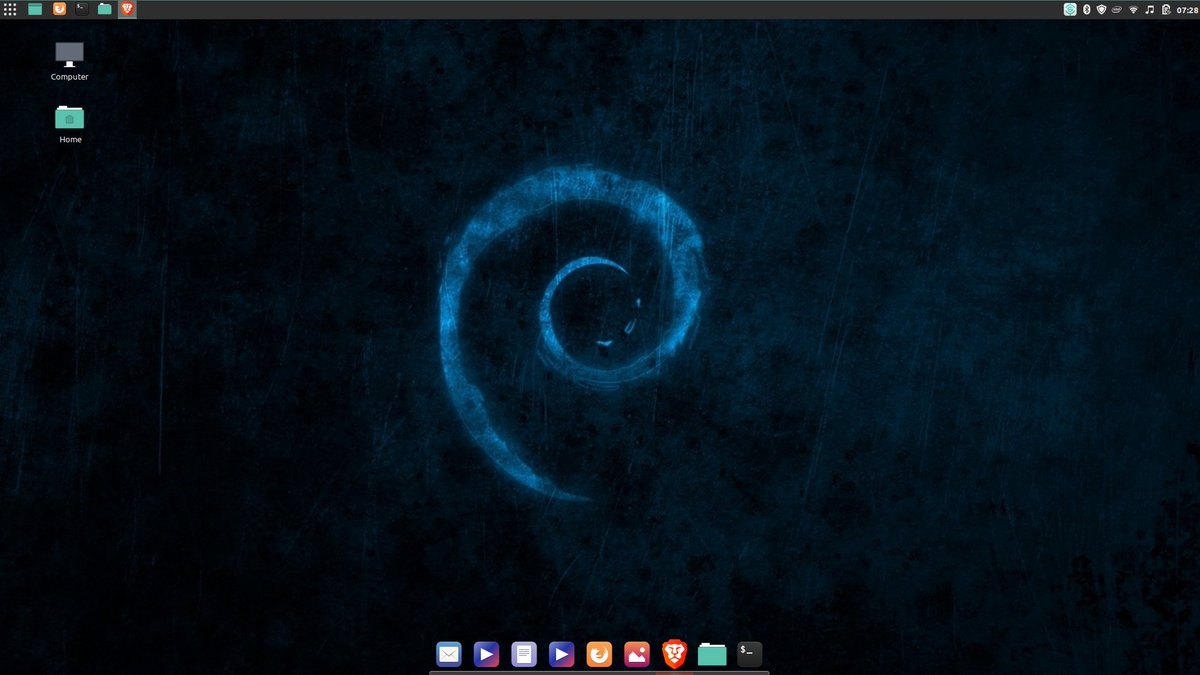
Task: Open the media player beside the Firefox dock icon
Action: pyautogui.click(x=562, y=654)
